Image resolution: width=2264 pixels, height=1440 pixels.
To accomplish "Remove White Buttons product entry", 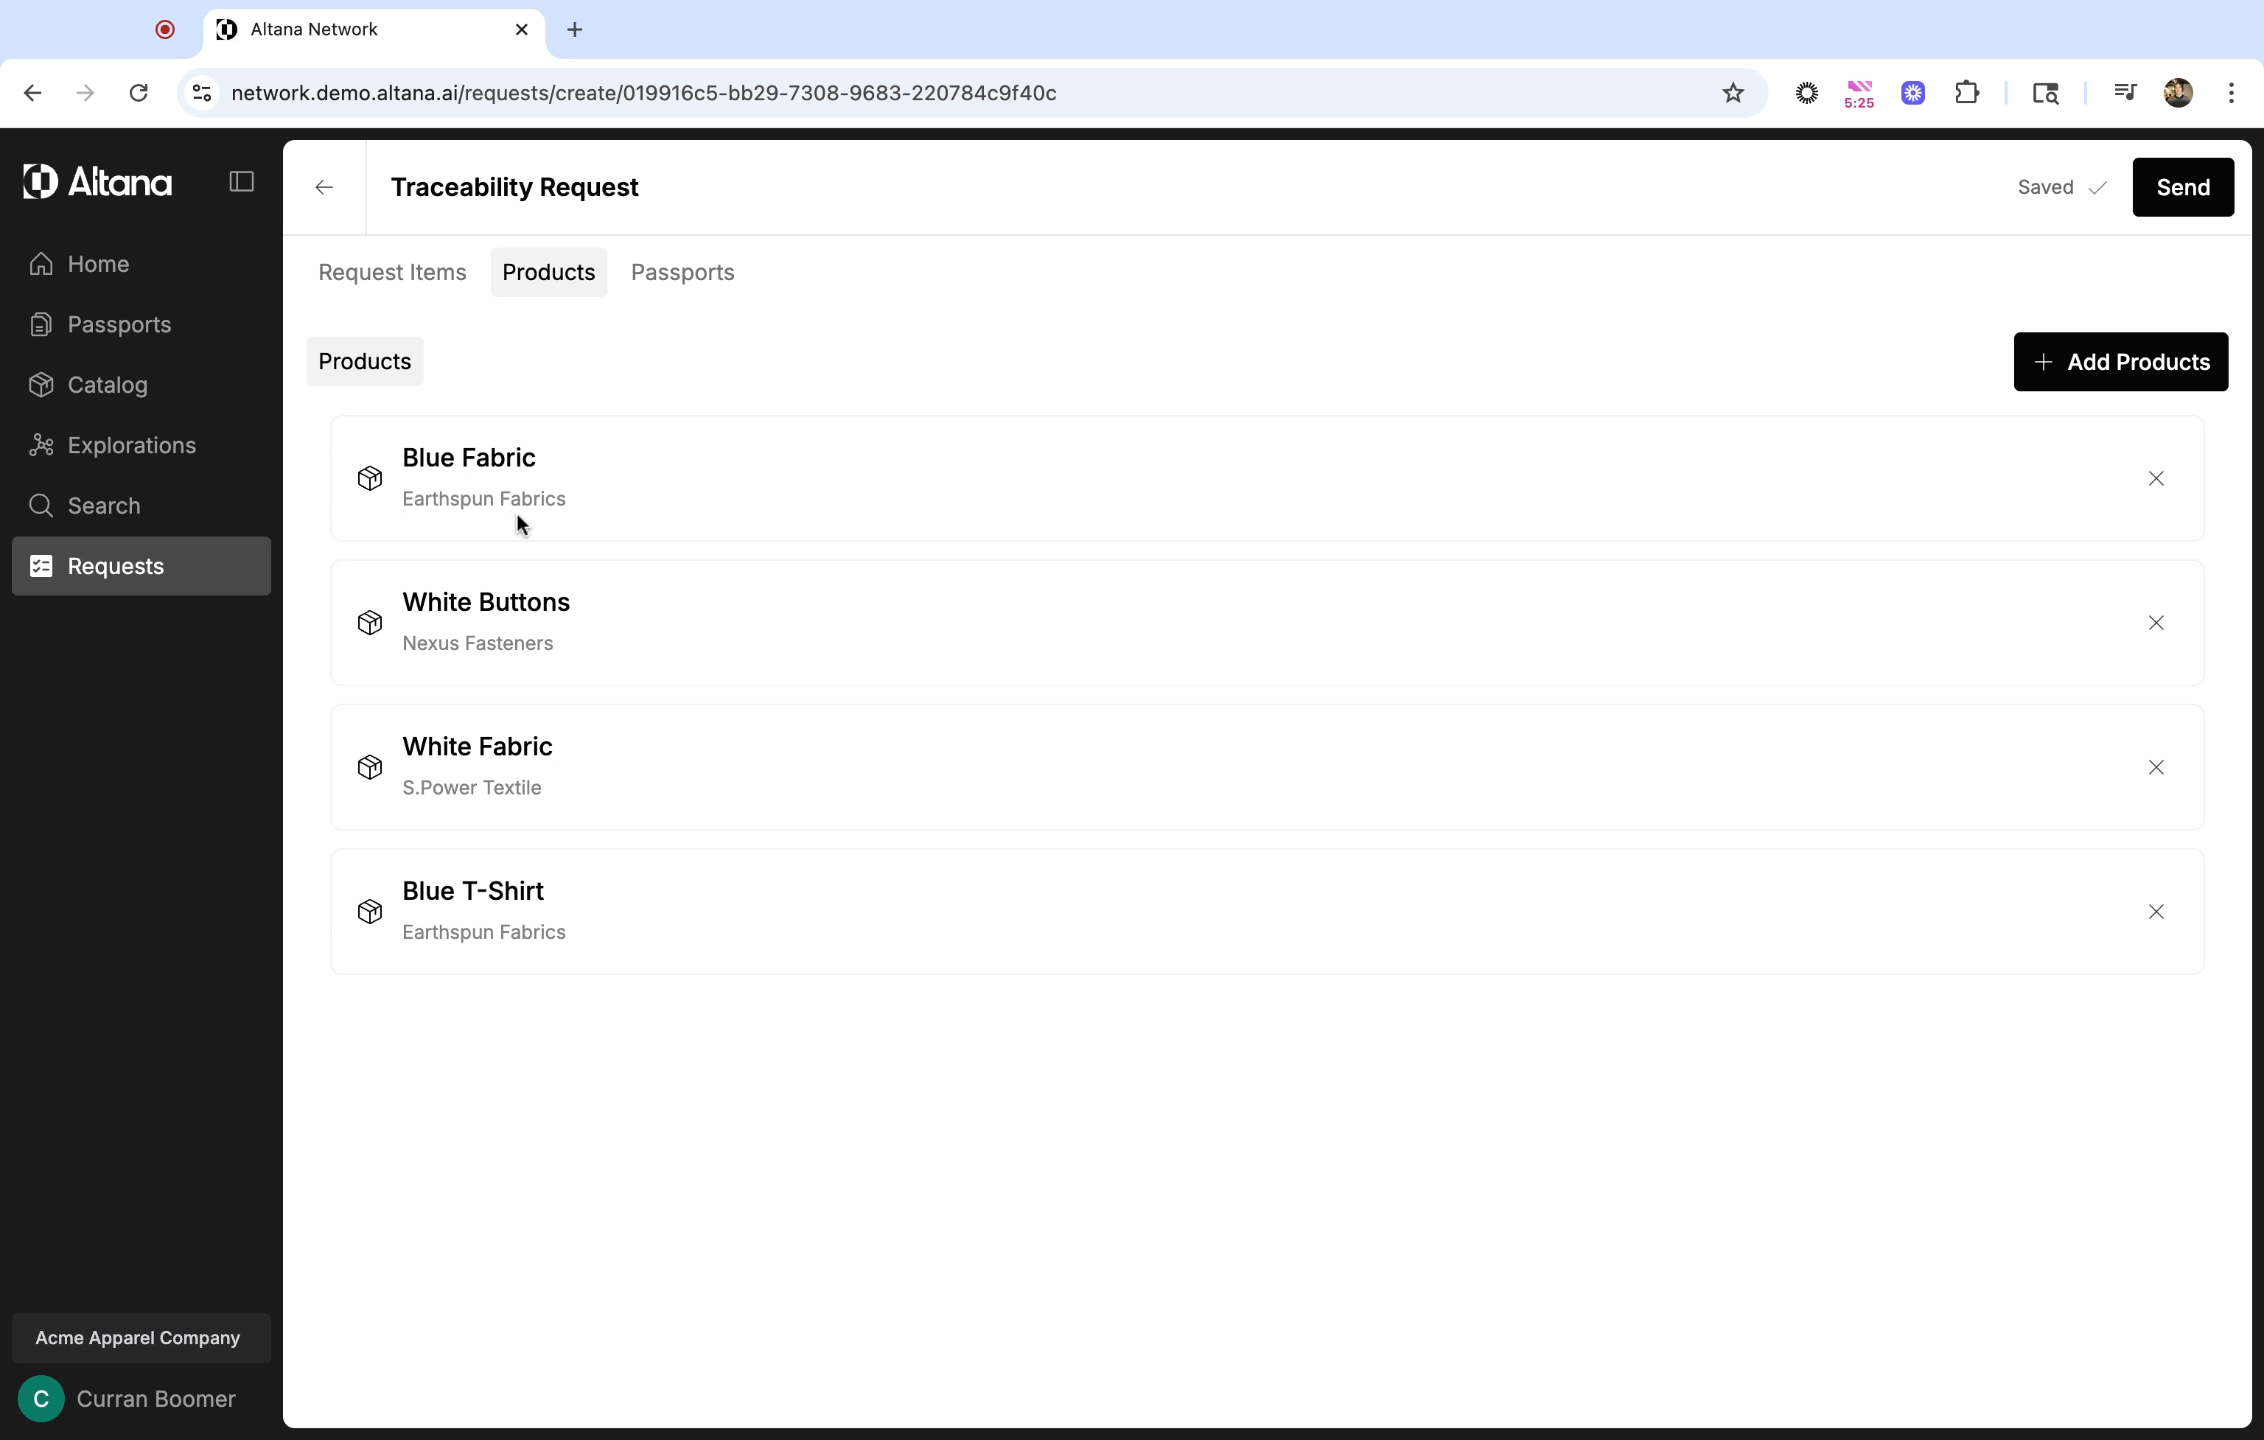I will click(2156, 623).
